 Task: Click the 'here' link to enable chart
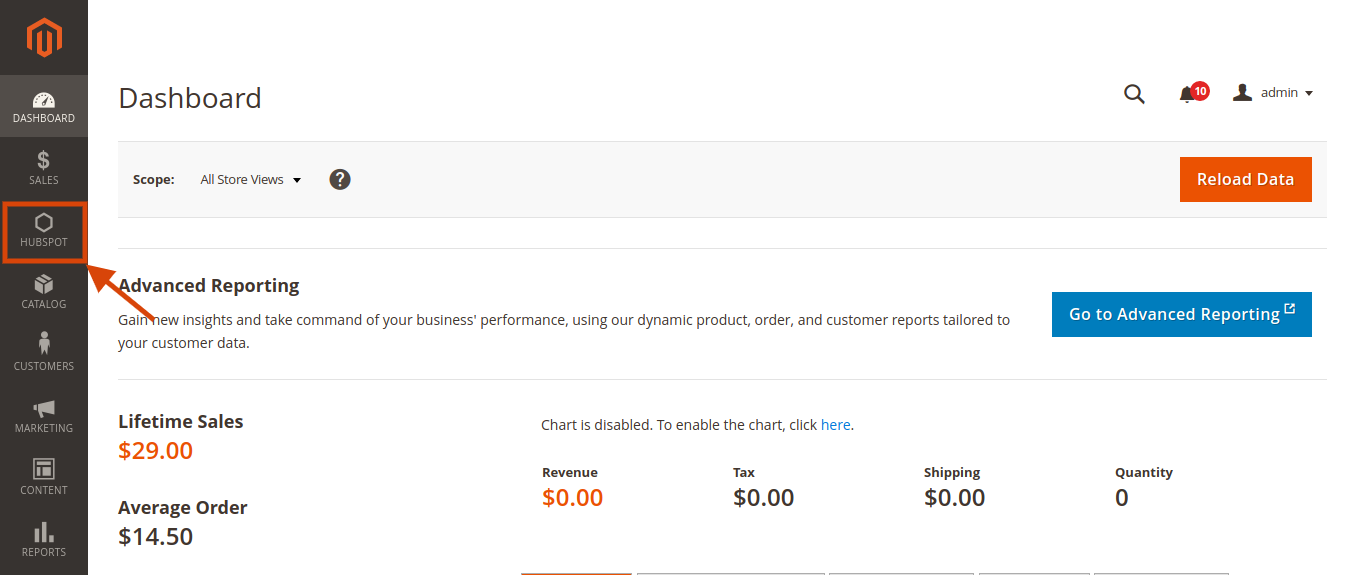(x=835, y=425)
